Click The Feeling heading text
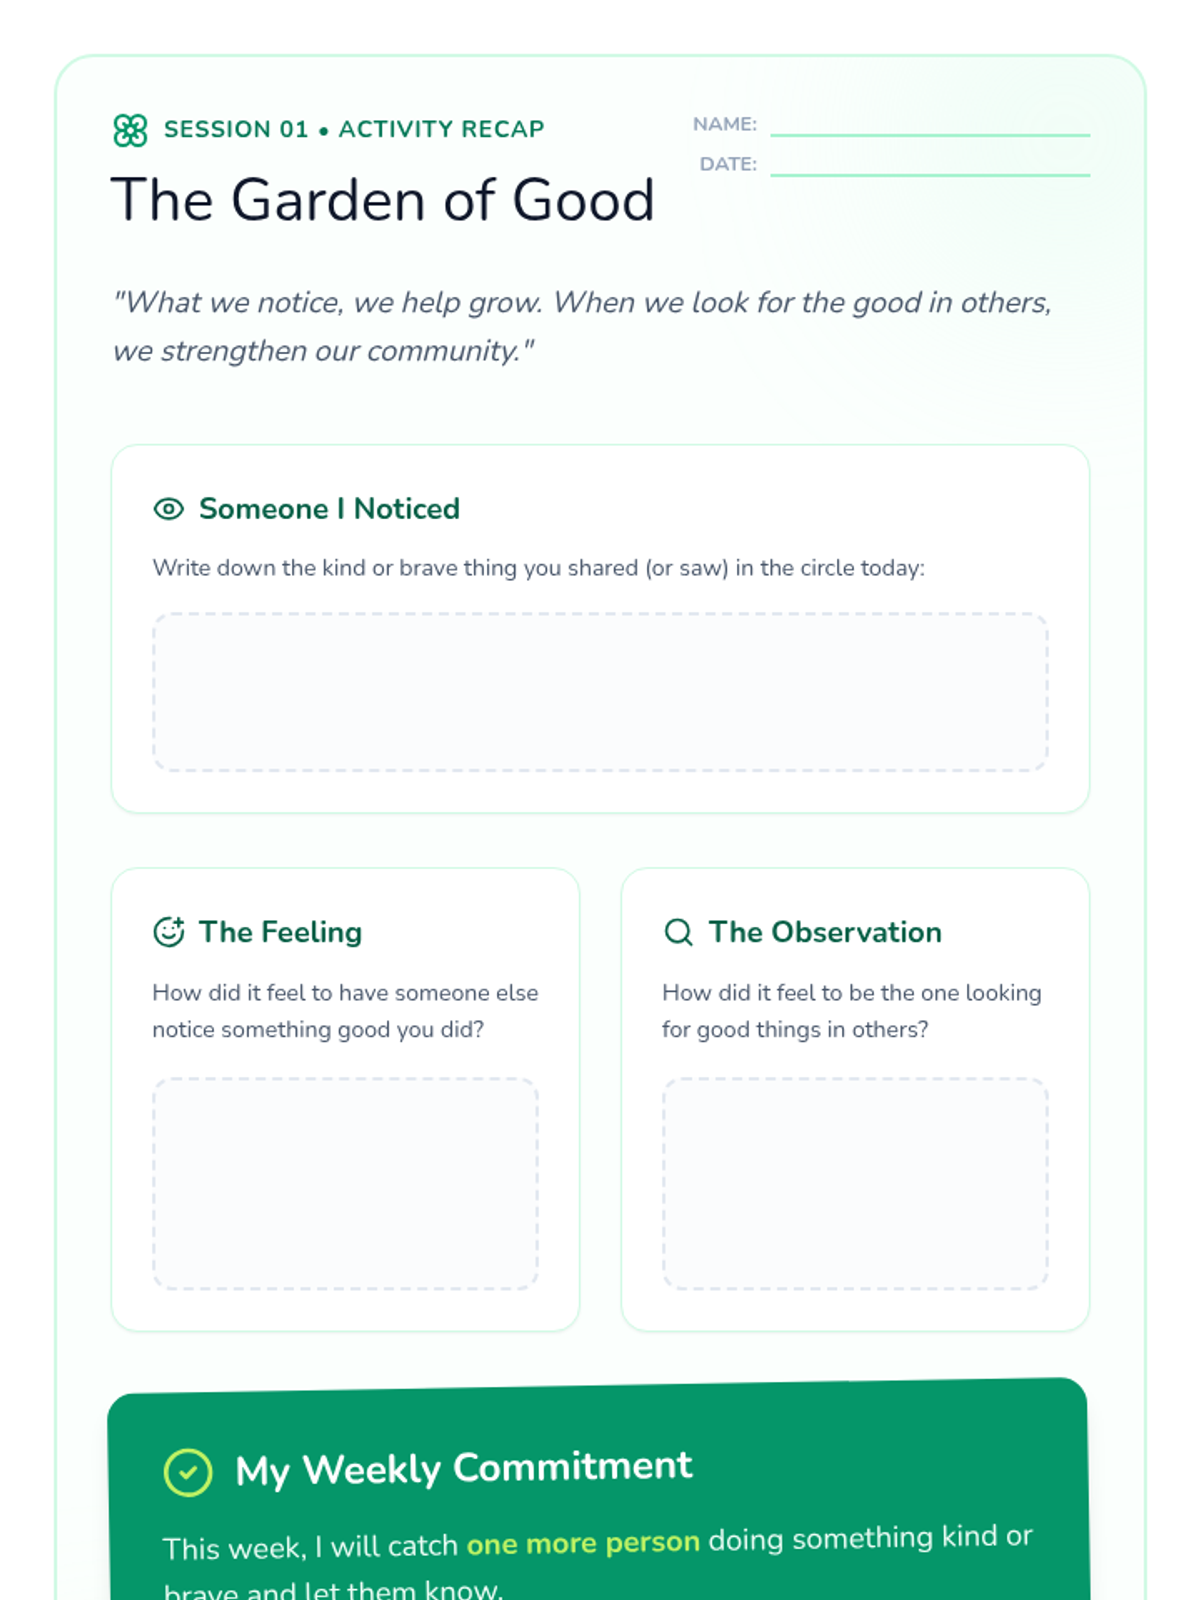Viewport: 1200px width, 1600px height. click(x=280, y=932)
